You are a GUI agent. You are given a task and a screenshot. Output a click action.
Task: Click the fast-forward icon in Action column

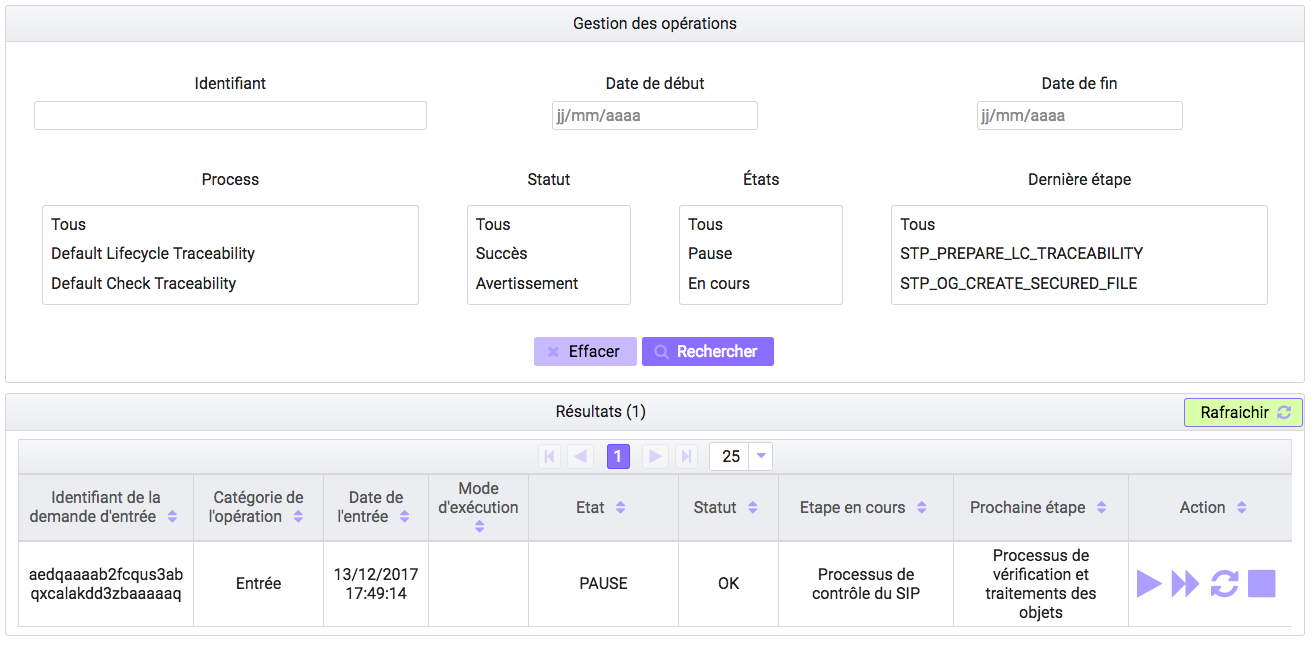pyautogui.click(x=1185, y=584)
